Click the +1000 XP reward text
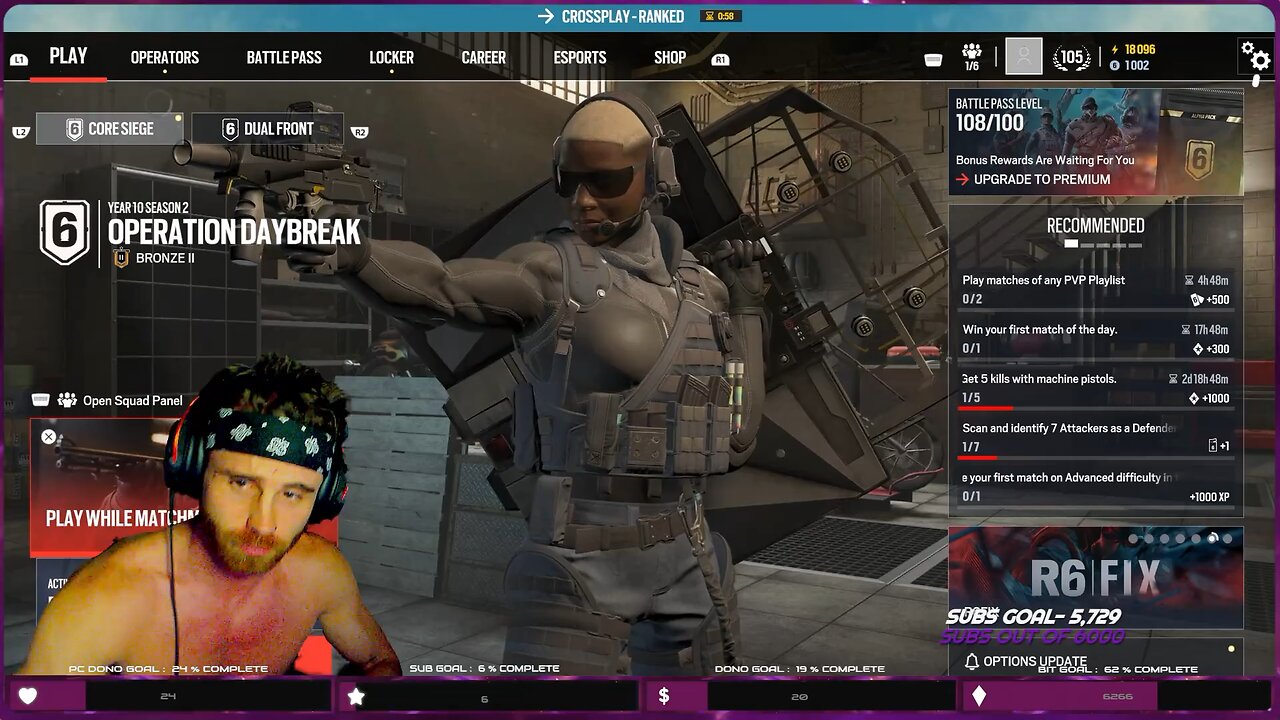Screen dimensions: 1280x720 click(x=1209, y=497)
